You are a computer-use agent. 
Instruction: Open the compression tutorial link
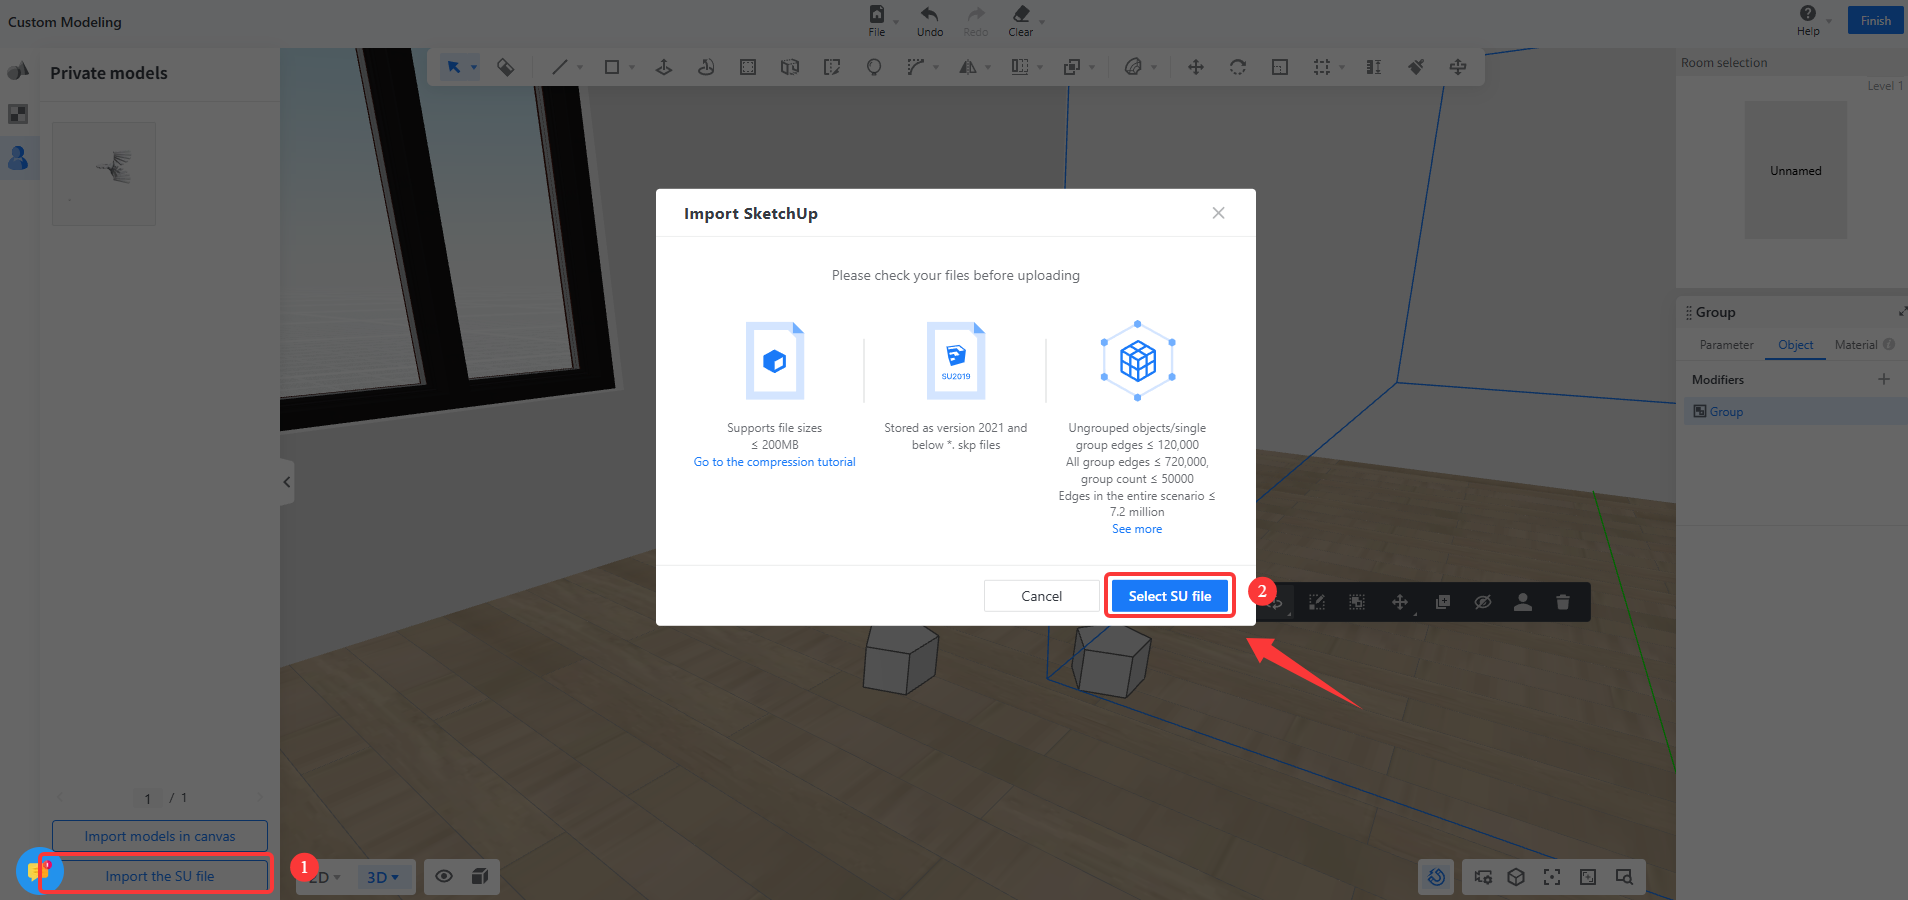[774, 462]
